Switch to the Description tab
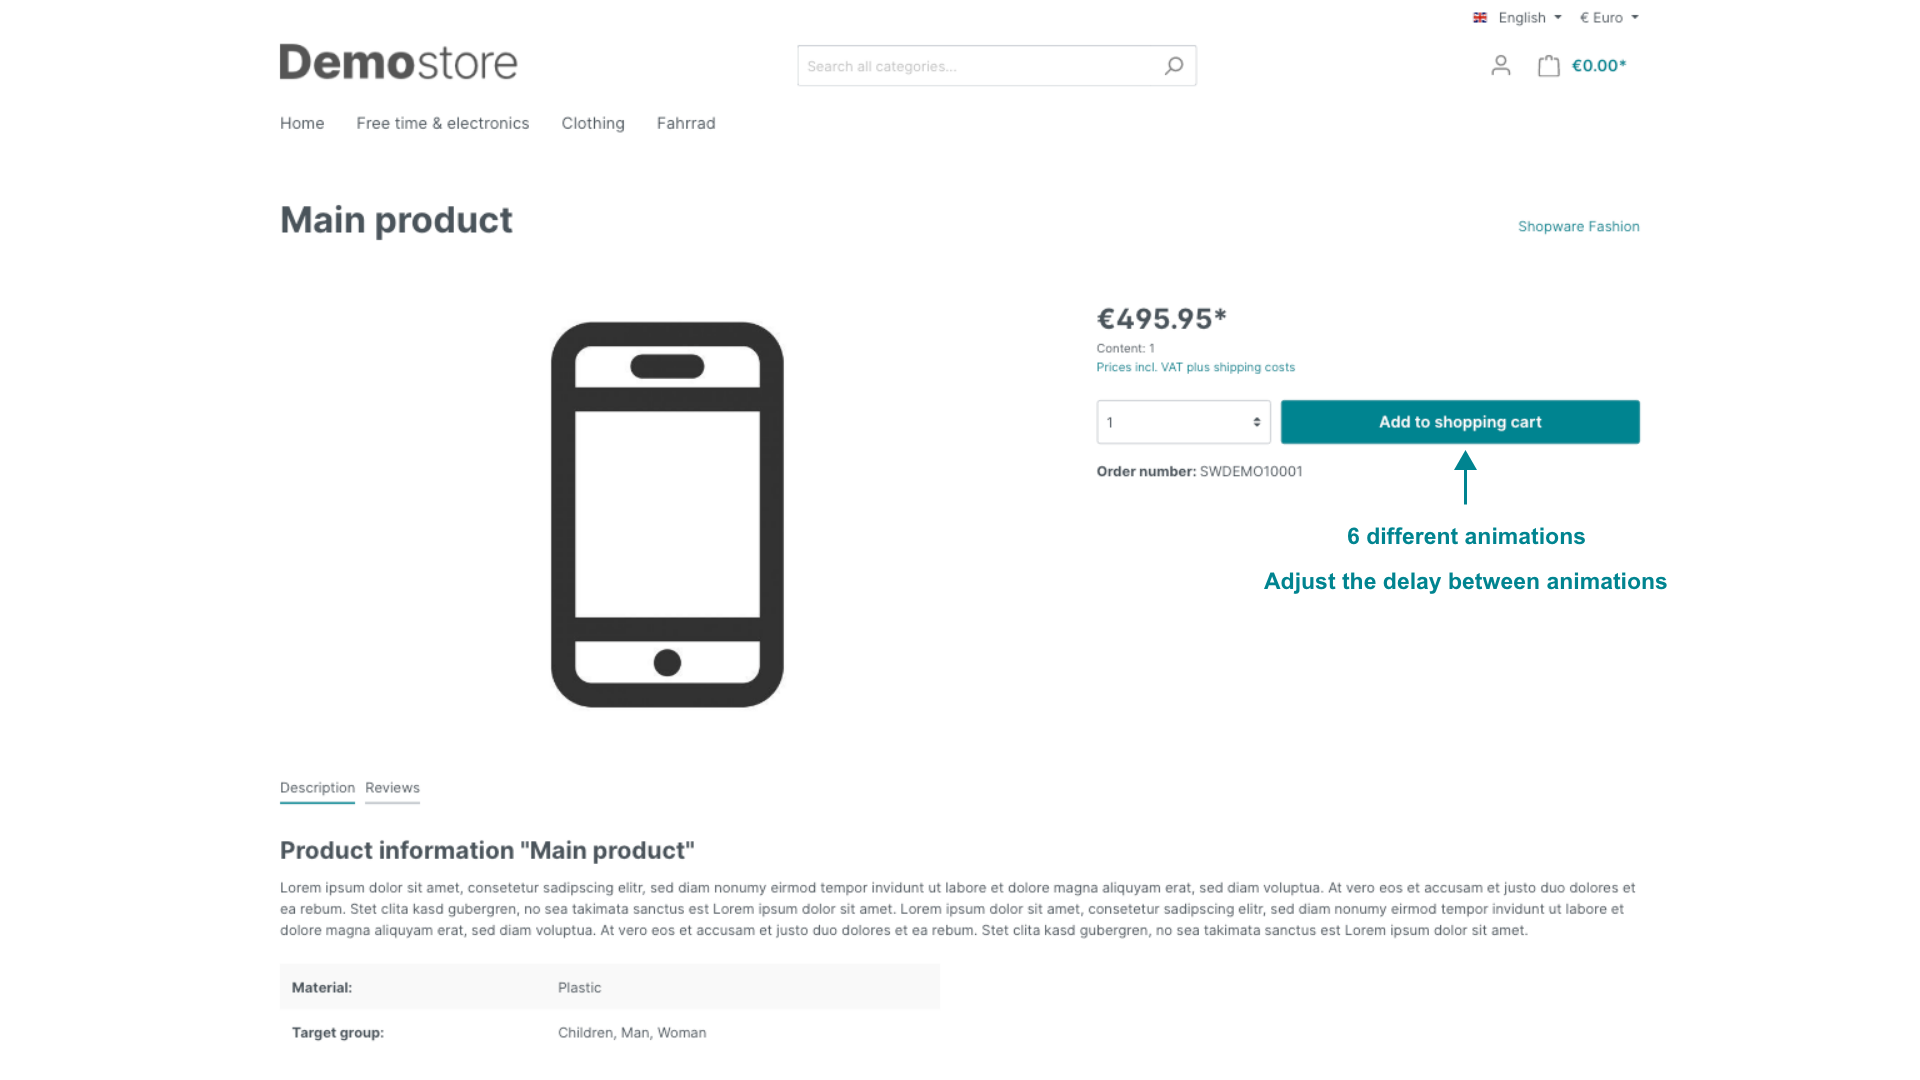 [317, 788]
